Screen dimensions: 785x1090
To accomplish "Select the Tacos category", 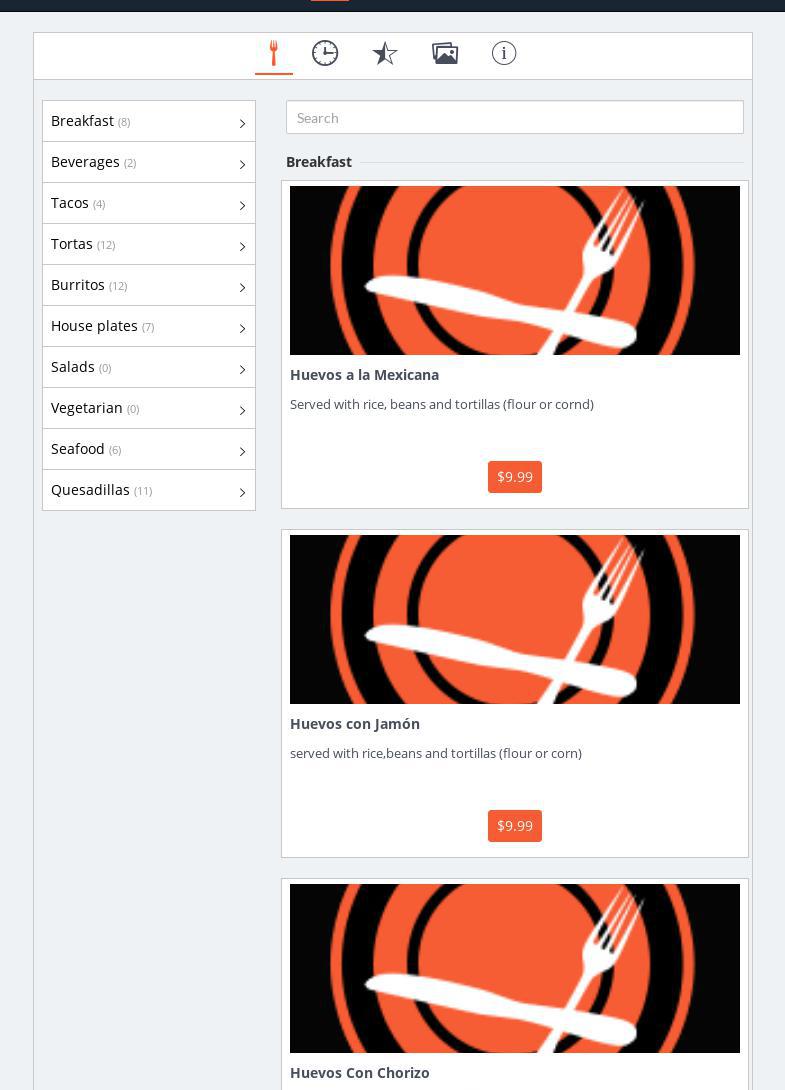I will click(70, 203).
